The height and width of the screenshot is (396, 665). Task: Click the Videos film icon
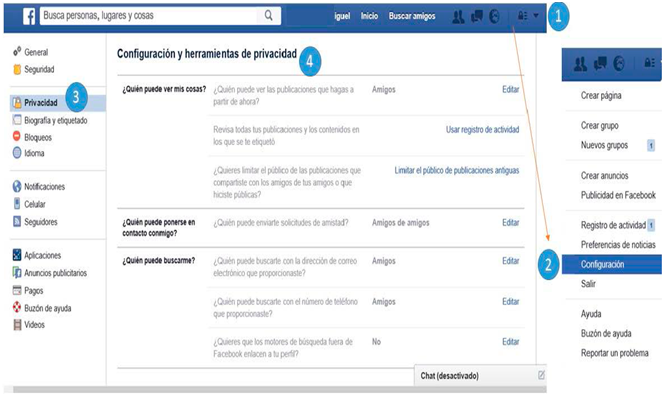(x=17, y=325)
